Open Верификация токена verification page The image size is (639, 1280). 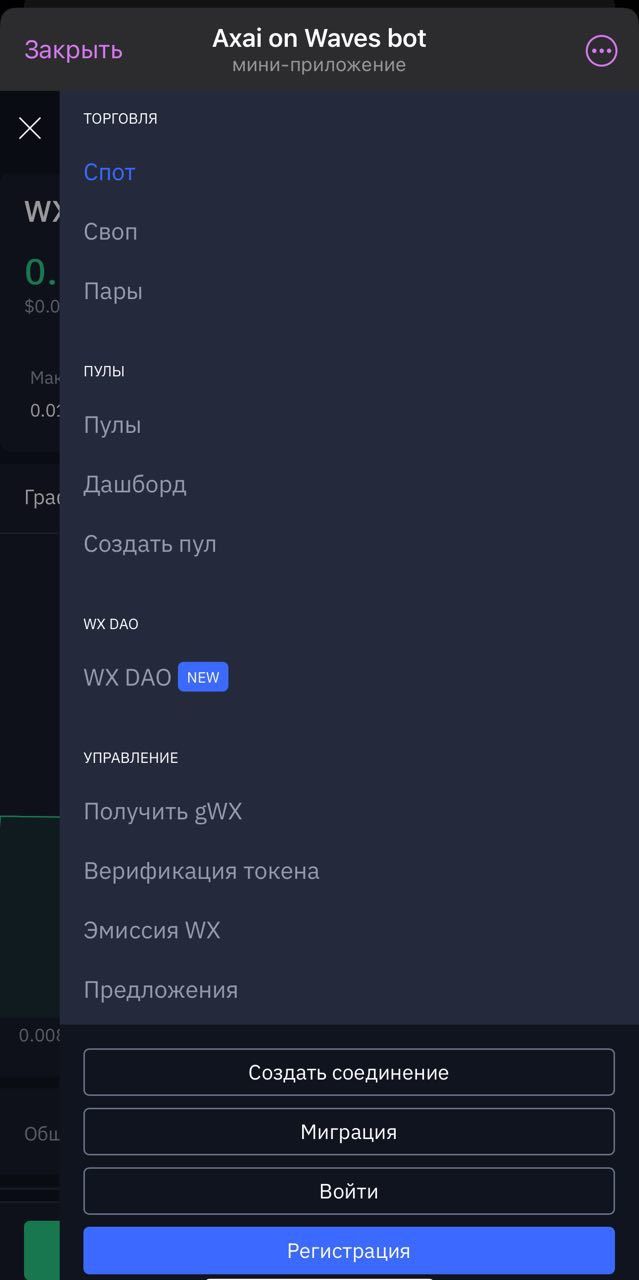tap(201, 870)
